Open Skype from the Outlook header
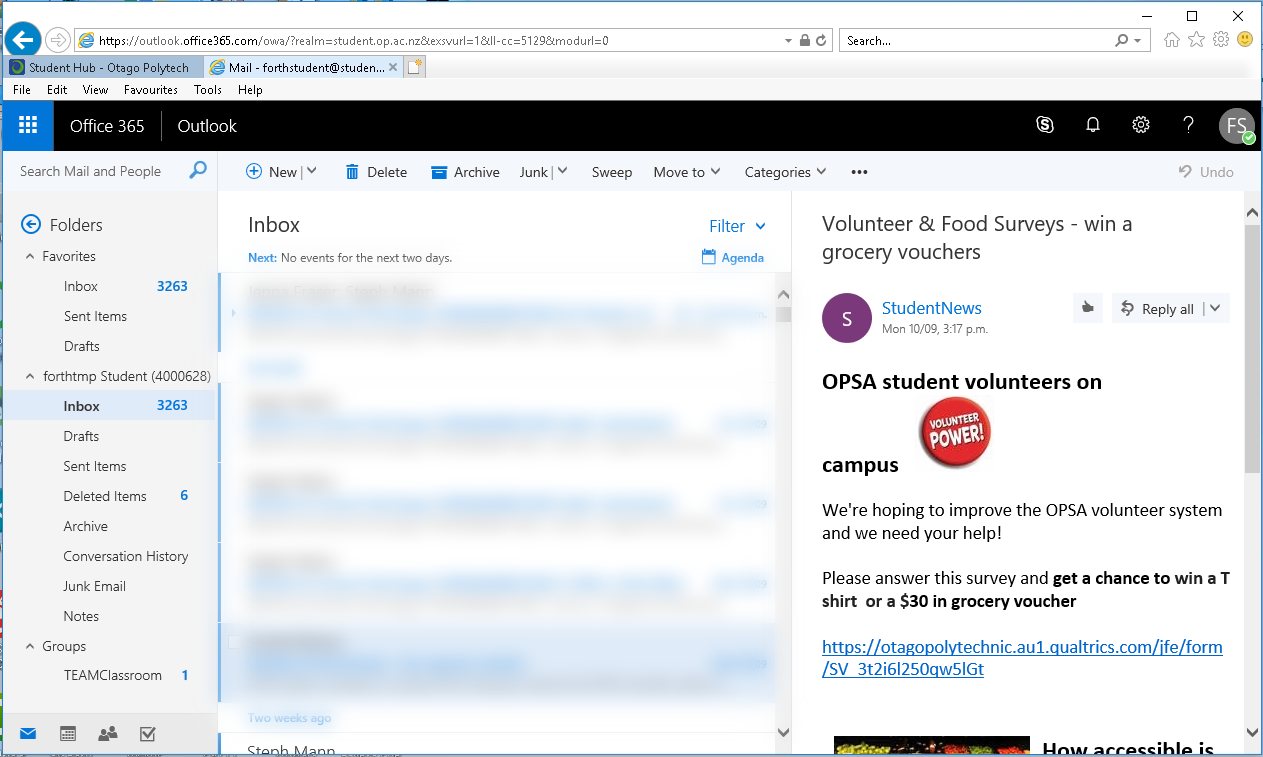This screenshot has height=757, width=1263. (x=1045, y=125)
